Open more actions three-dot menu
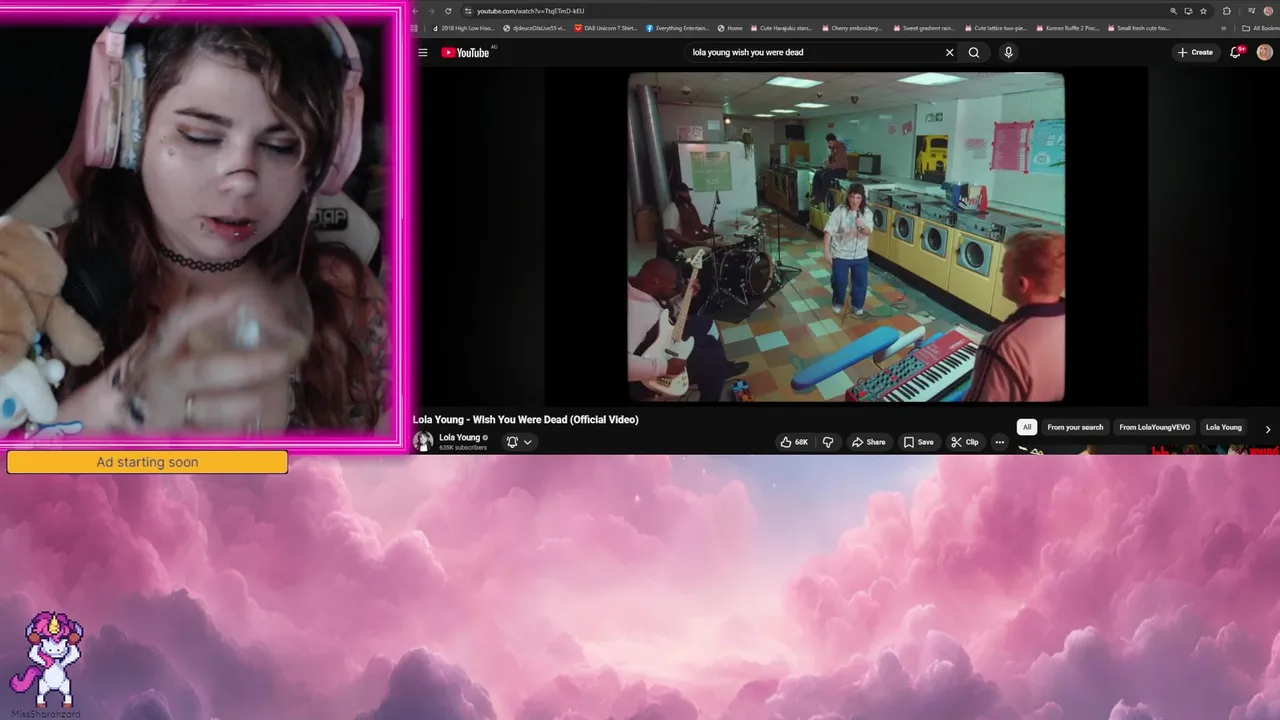Viewport: 1280px width, 720px height. click(999, 442)
